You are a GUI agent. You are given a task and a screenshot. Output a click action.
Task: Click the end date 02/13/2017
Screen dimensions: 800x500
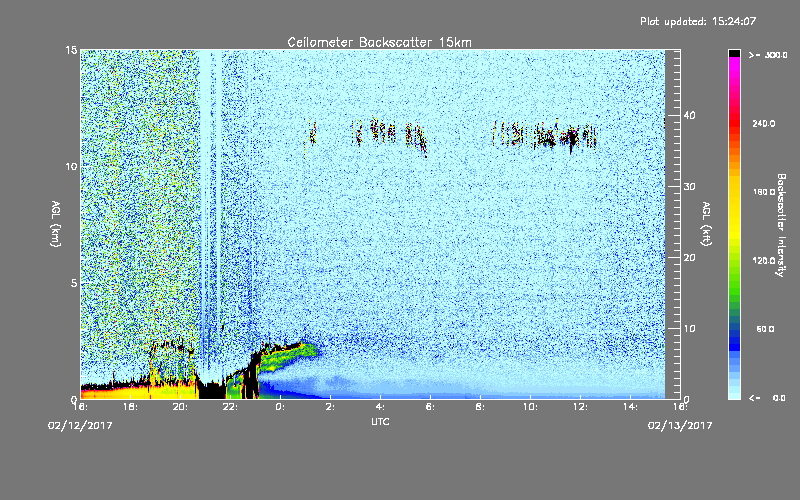pos(680,426)
